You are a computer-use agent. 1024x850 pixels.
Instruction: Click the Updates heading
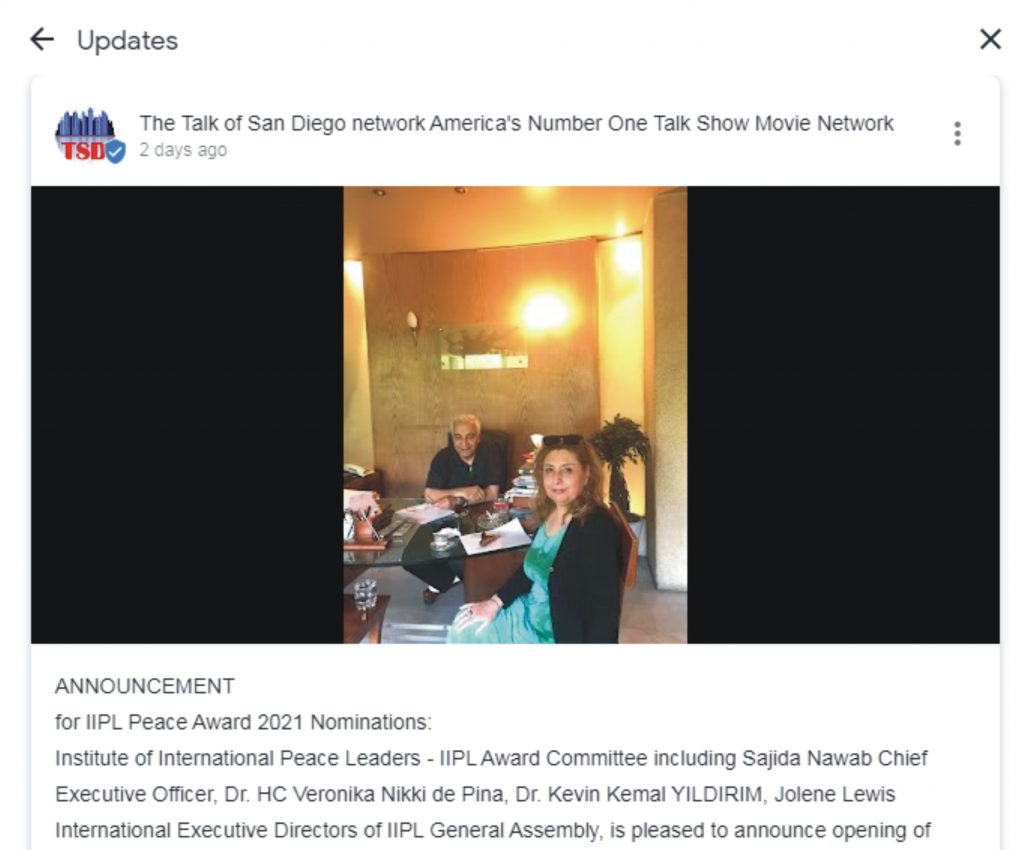click(x=127, y=40)
